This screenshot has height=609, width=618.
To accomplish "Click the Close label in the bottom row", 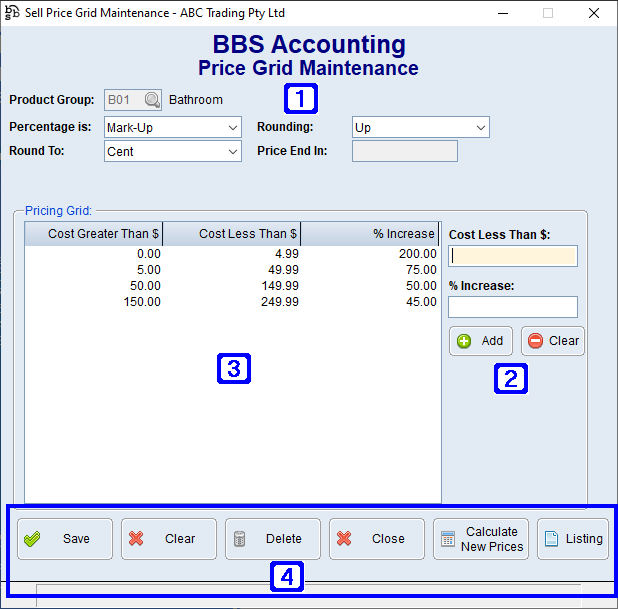I will 388,539.
